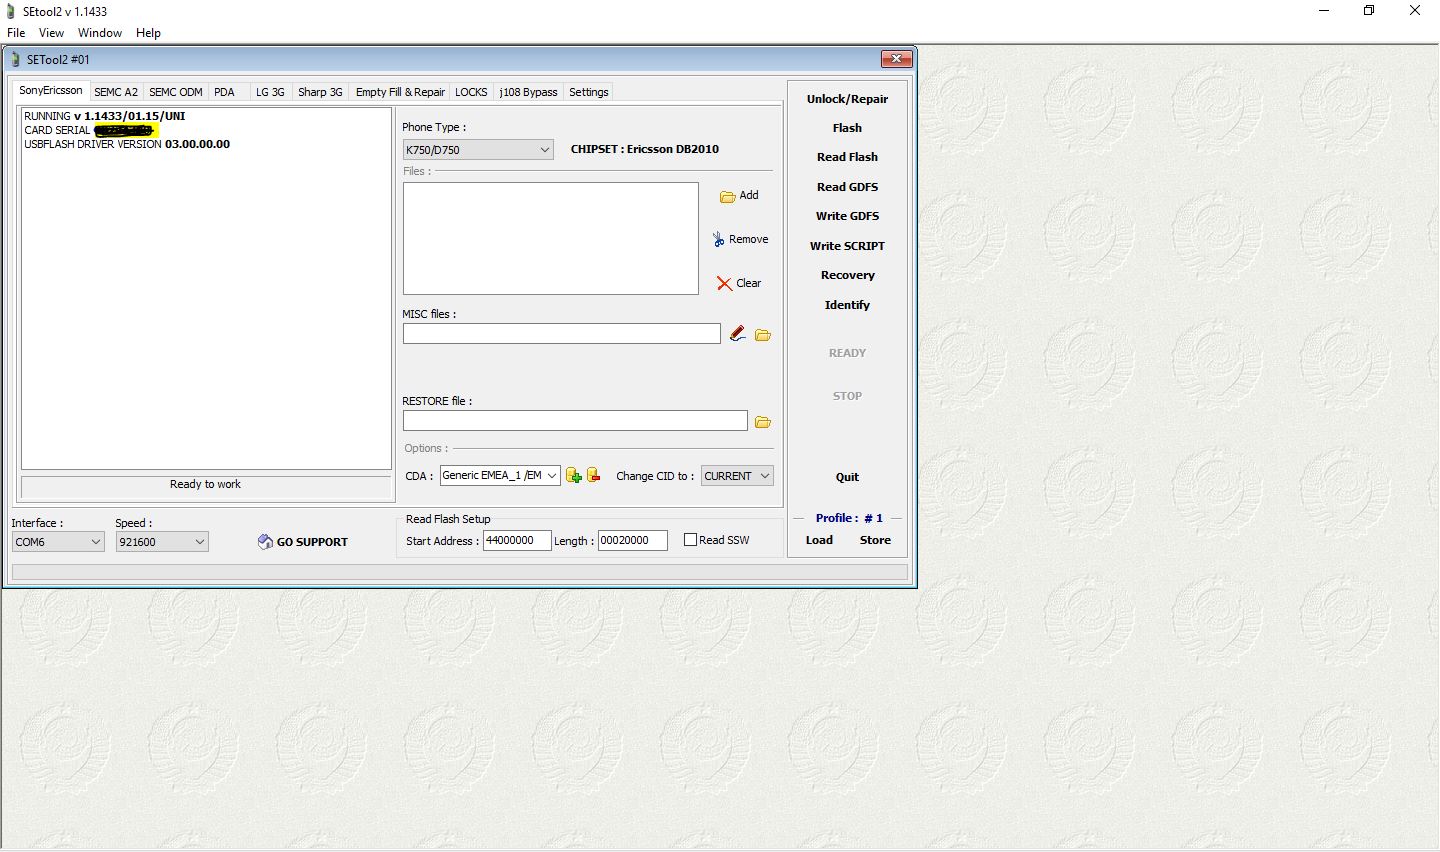Browse for MISC files via the folder icon
The height and width of the screenshot is (852, 1440).
[762, 334]
